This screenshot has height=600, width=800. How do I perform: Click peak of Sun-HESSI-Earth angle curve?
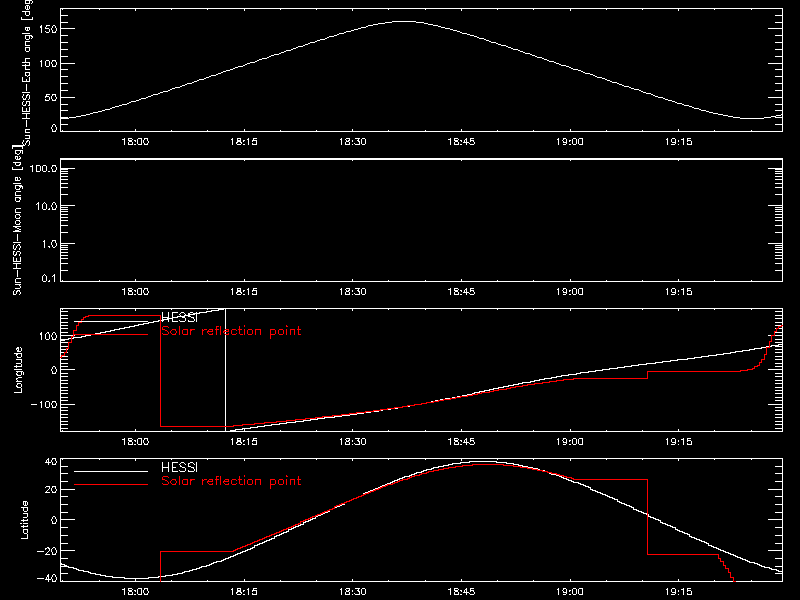click(406, 21)
